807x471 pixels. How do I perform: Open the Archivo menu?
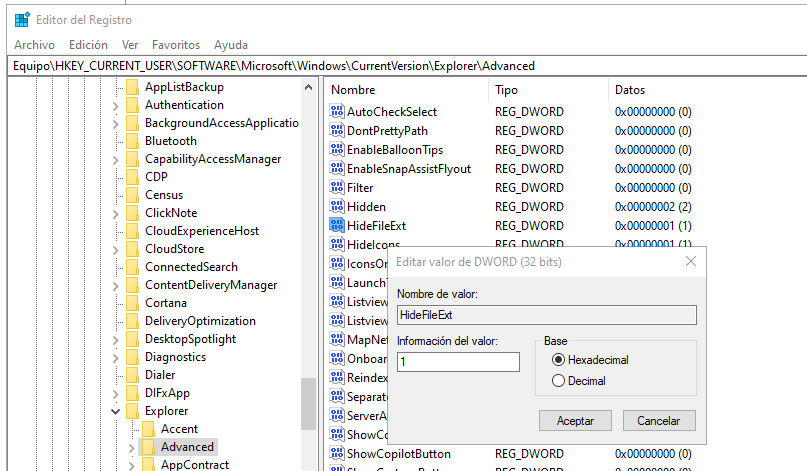click(34, 45)
